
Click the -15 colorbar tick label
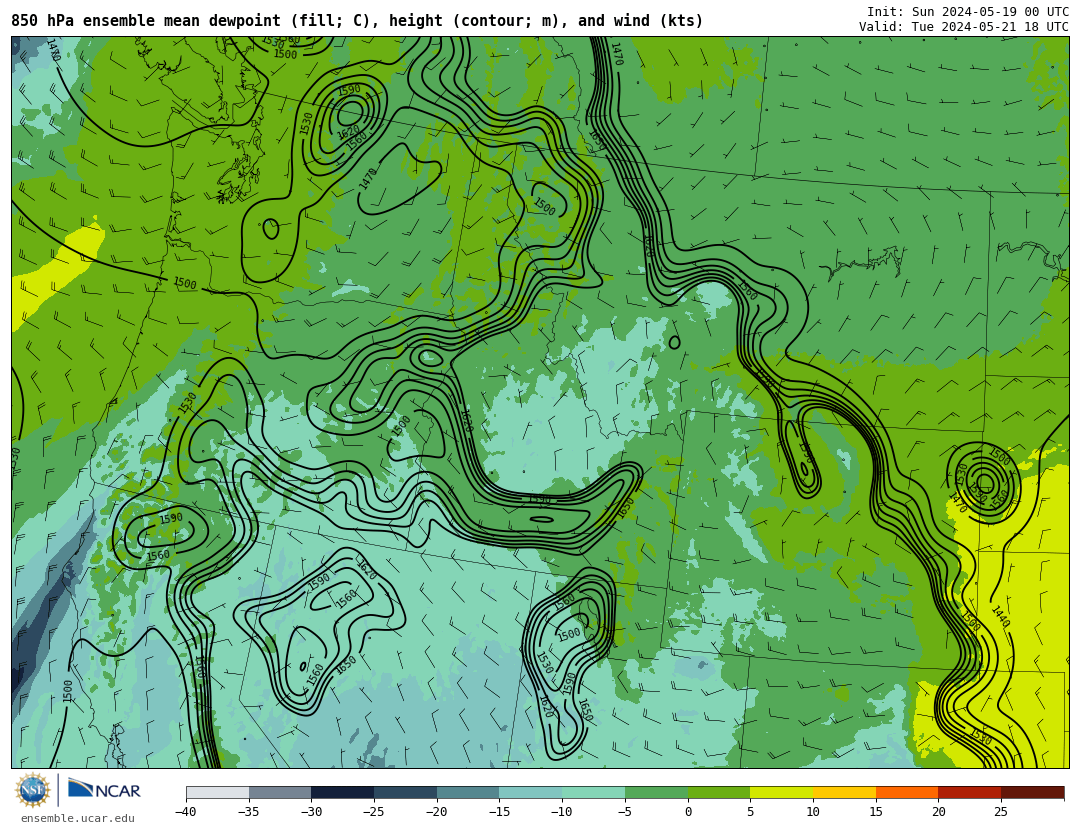[x=499, y=812]
